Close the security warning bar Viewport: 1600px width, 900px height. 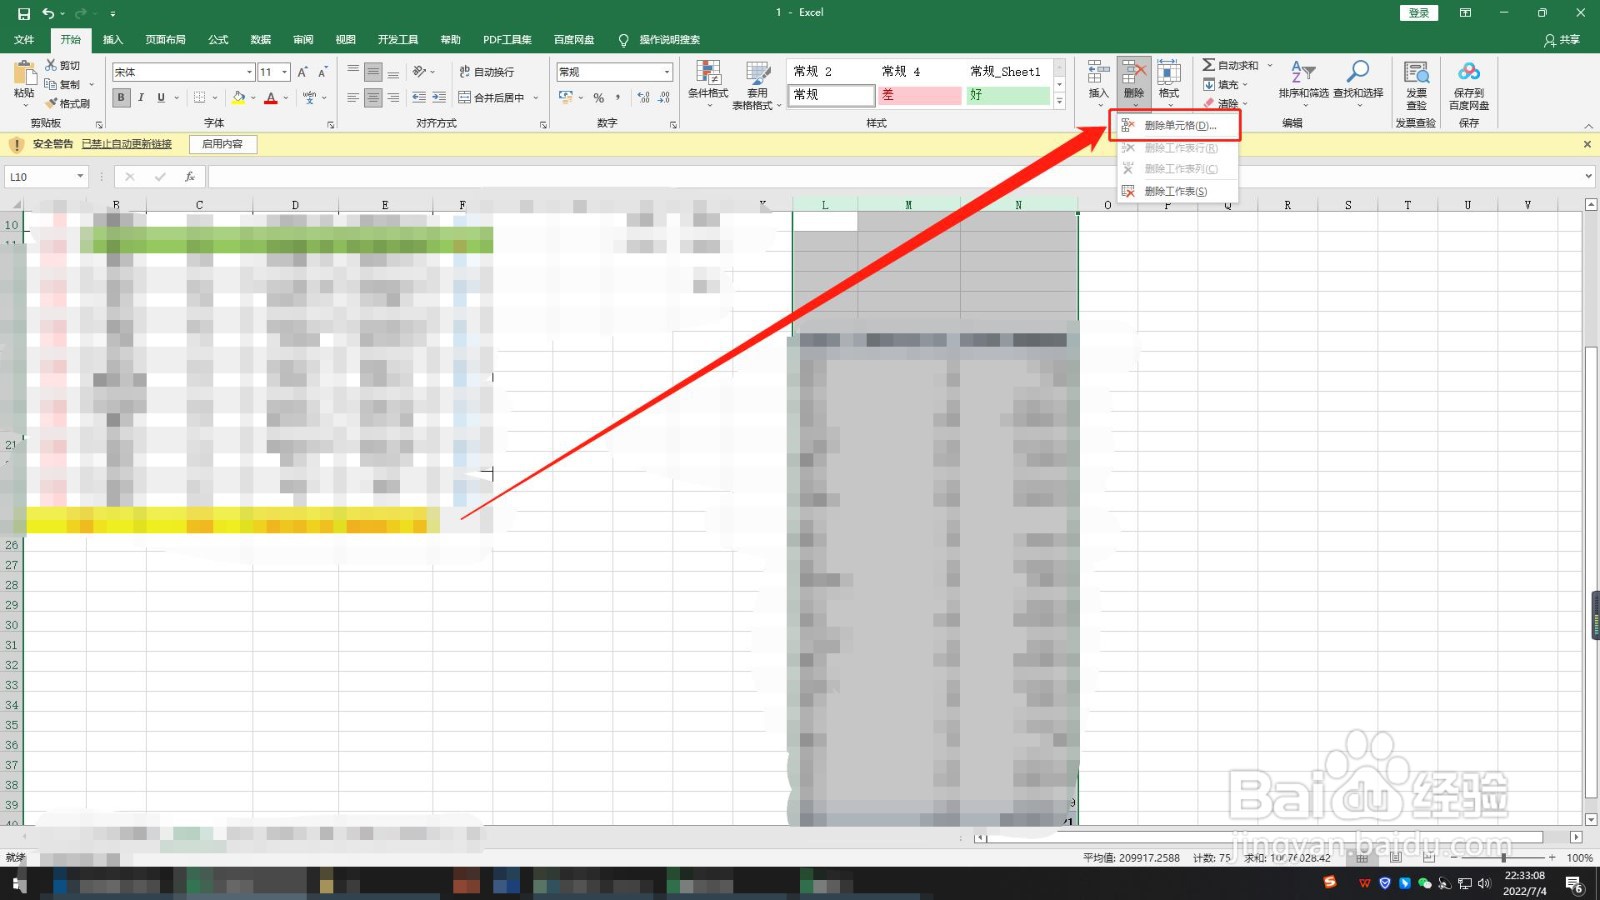1587,145
